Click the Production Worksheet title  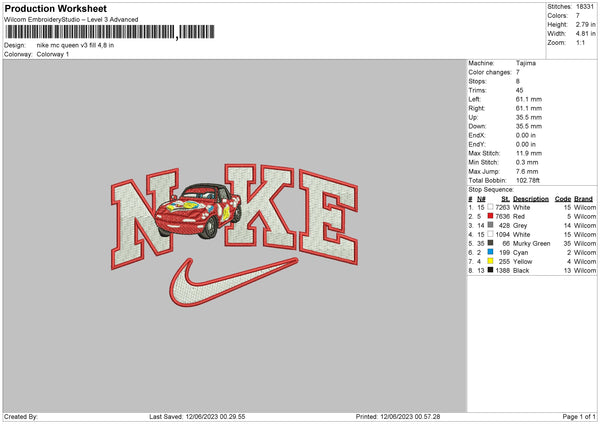[55, 8]
